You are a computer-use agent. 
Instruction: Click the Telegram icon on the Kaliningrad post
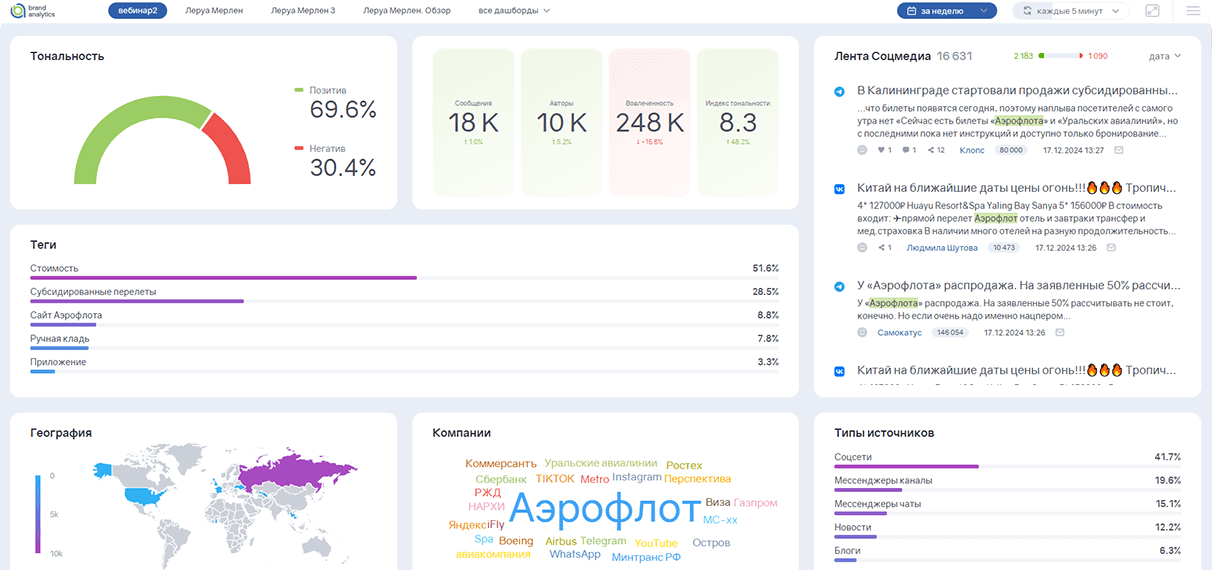pyautogui.click(x=840, y=92)
